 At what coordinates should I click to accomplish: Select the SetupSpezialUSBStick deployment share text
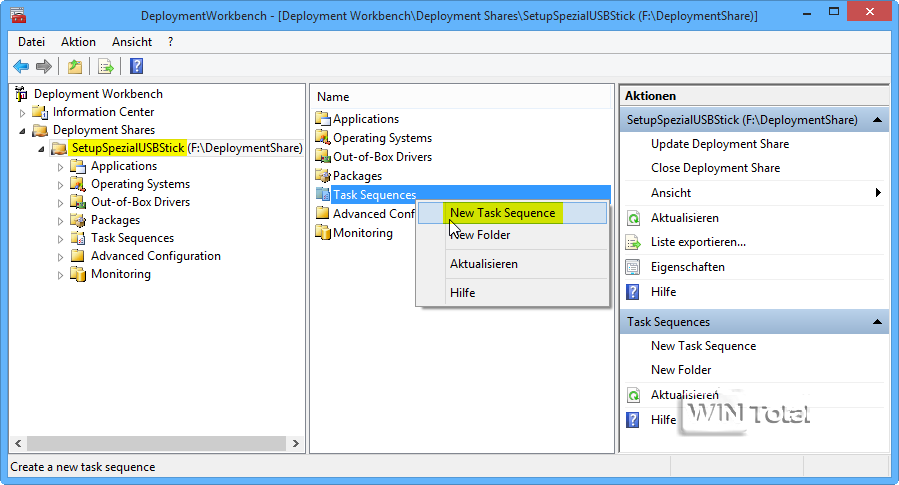(128, 148)
